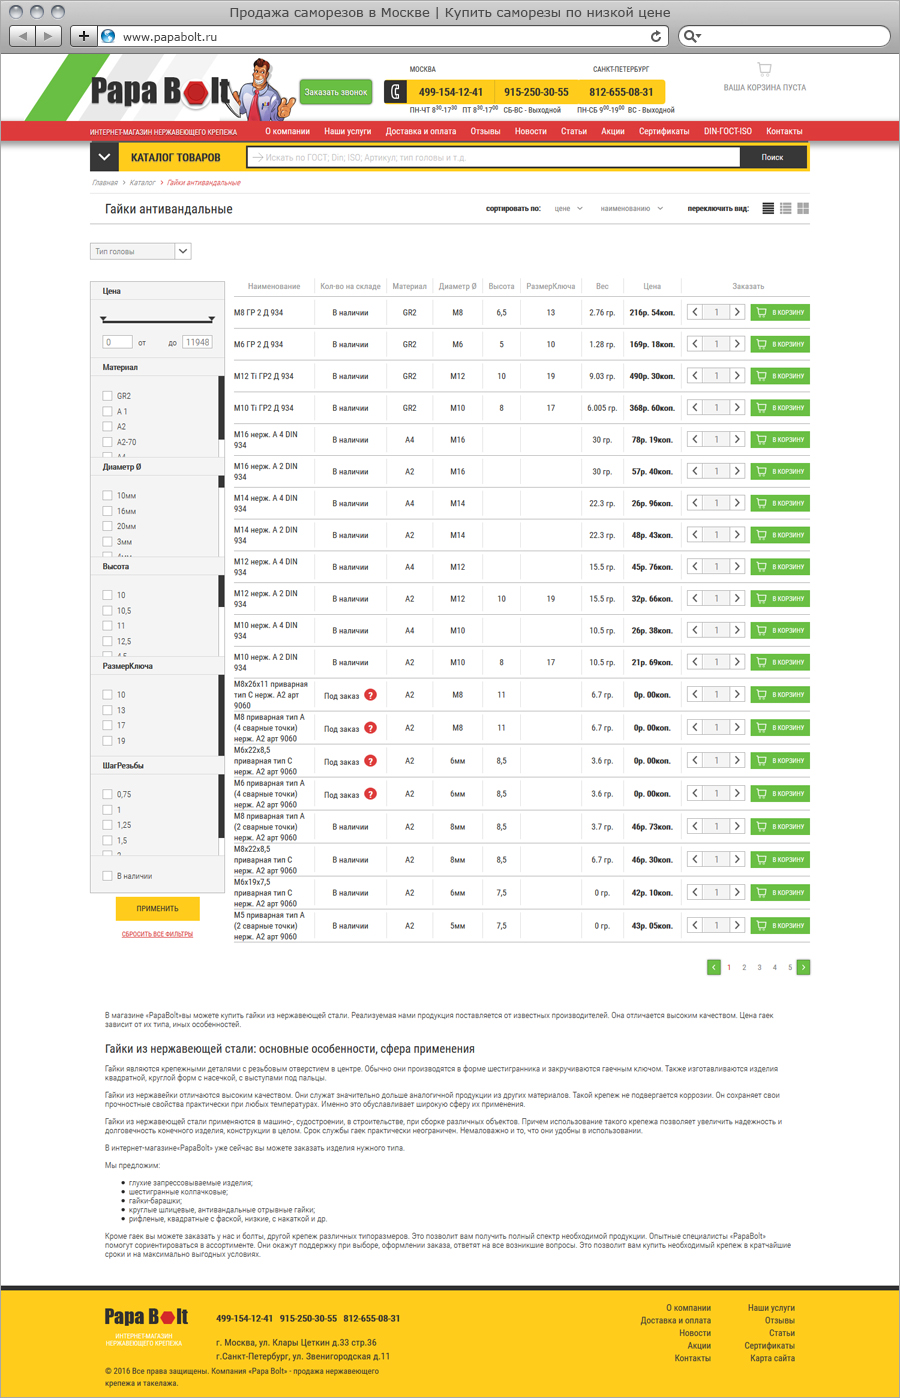The width and height of the screenshot is (900, 1398).
Task: Switch to the grid view icon
Action: pos(803,209)
